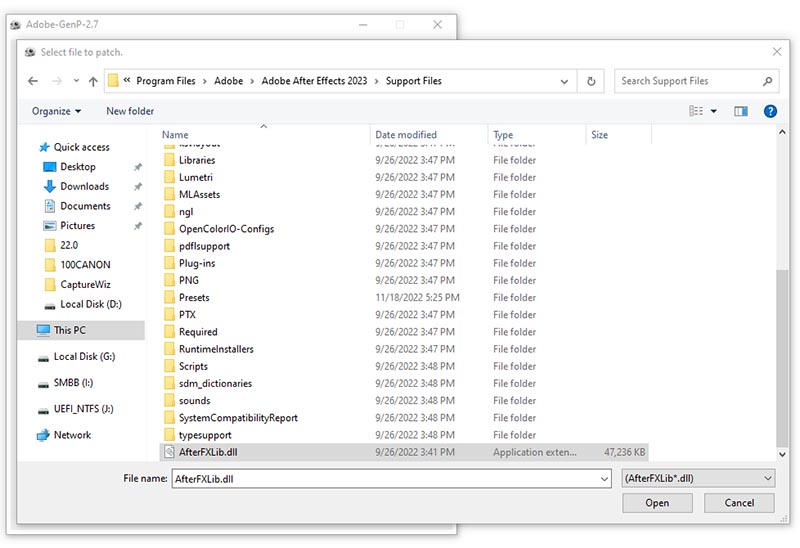Refresh the Support Files folder
Screen dimensions: 800x548
coord(591,81)
